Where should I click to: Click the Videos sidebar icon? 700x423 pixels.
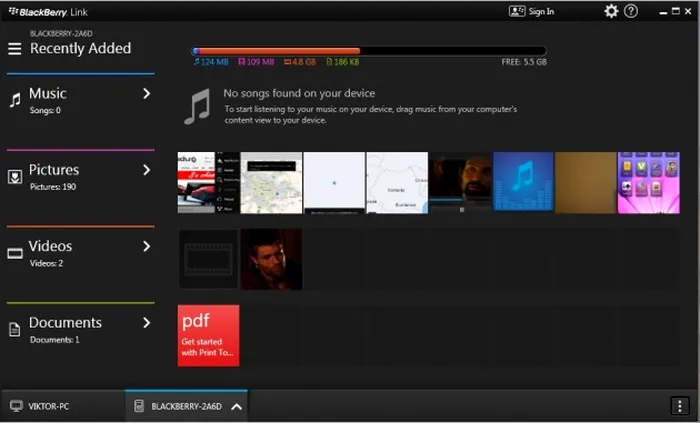15,253
